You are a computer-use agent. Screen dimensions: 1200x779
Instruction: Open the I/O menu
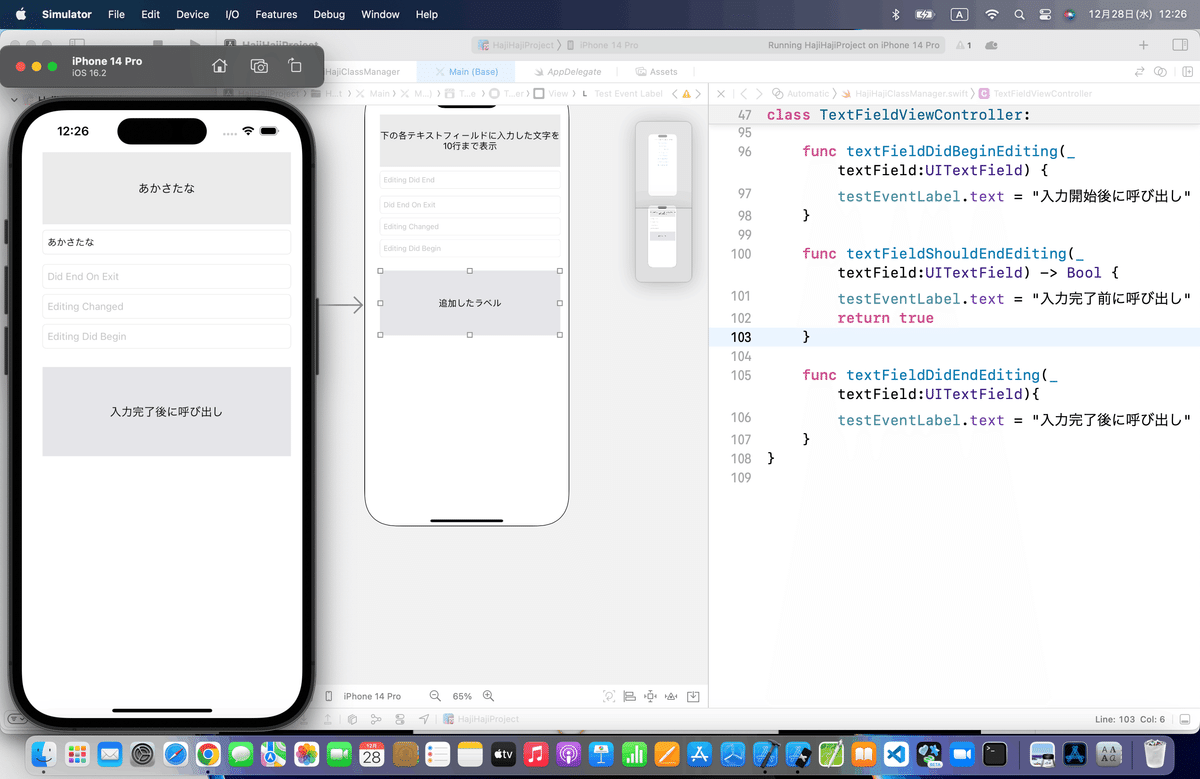(x=232, y=15)
